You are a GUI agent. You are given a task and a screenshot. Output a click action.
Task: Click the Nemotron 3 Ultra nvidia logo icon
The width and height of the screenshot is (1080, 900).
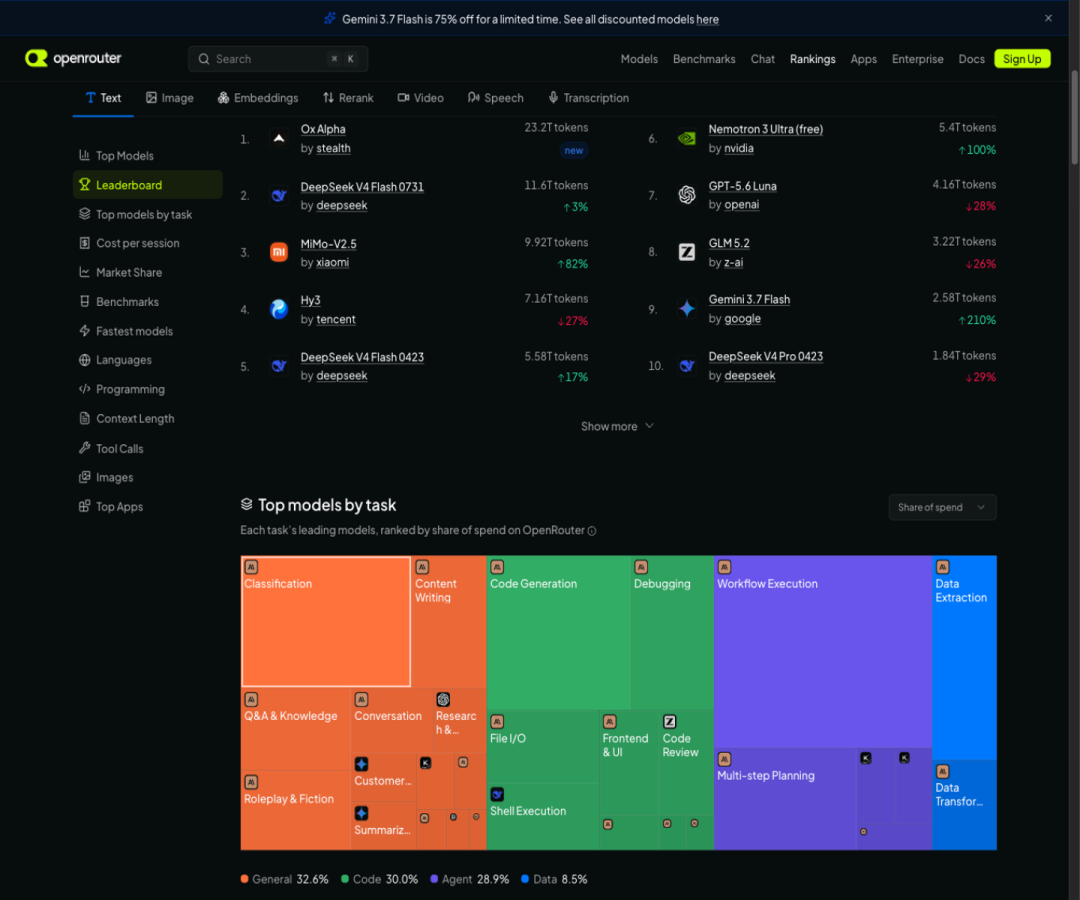(x=687, y=138)
